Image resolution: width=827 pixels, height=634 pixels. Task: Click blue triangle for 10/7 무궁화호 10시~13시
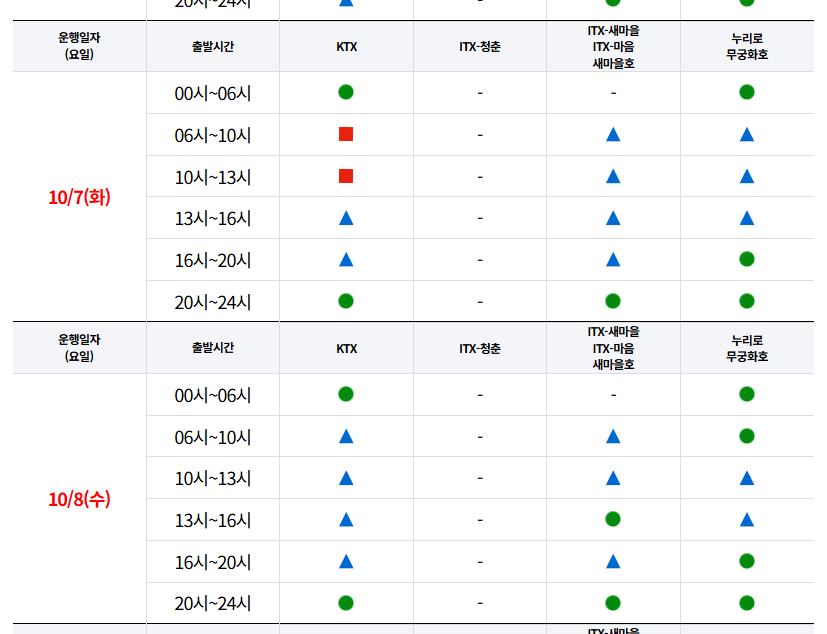point(747,176)
